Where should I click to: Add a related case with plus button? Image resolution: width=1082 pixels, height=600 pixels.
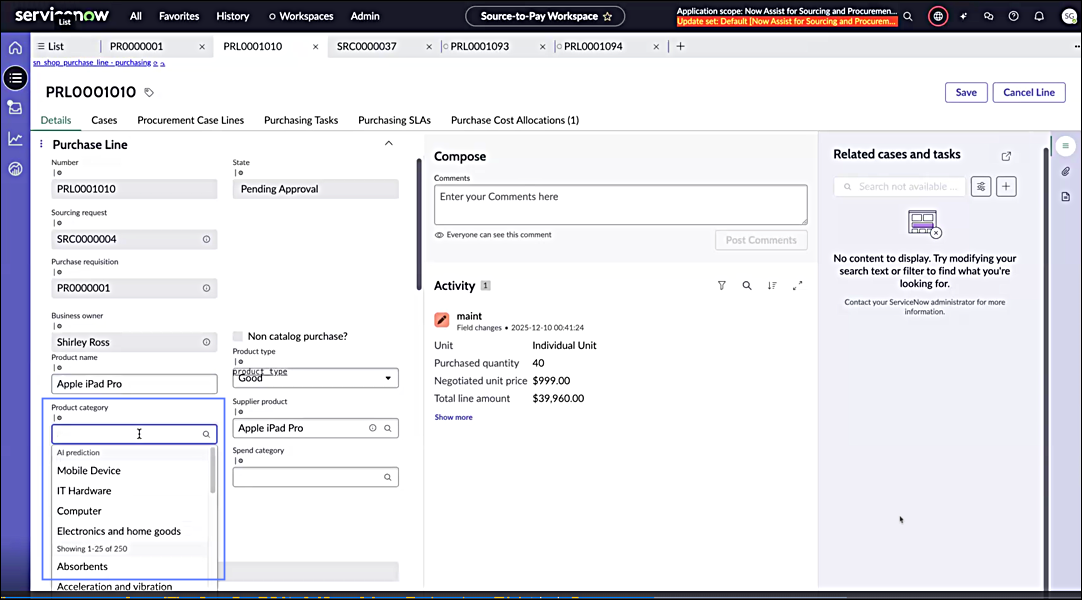pos(1006,186)
